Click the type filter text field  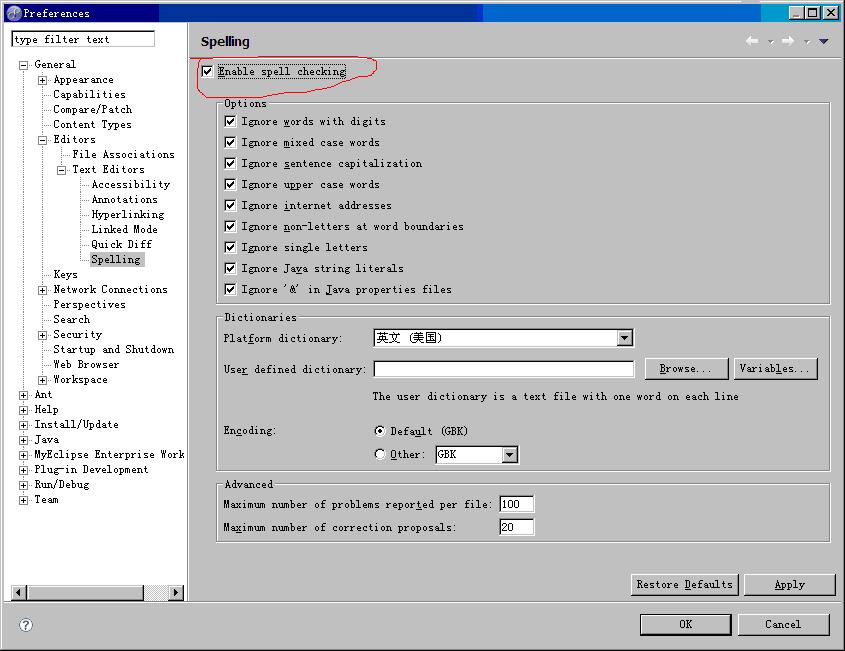coord(83,39)
